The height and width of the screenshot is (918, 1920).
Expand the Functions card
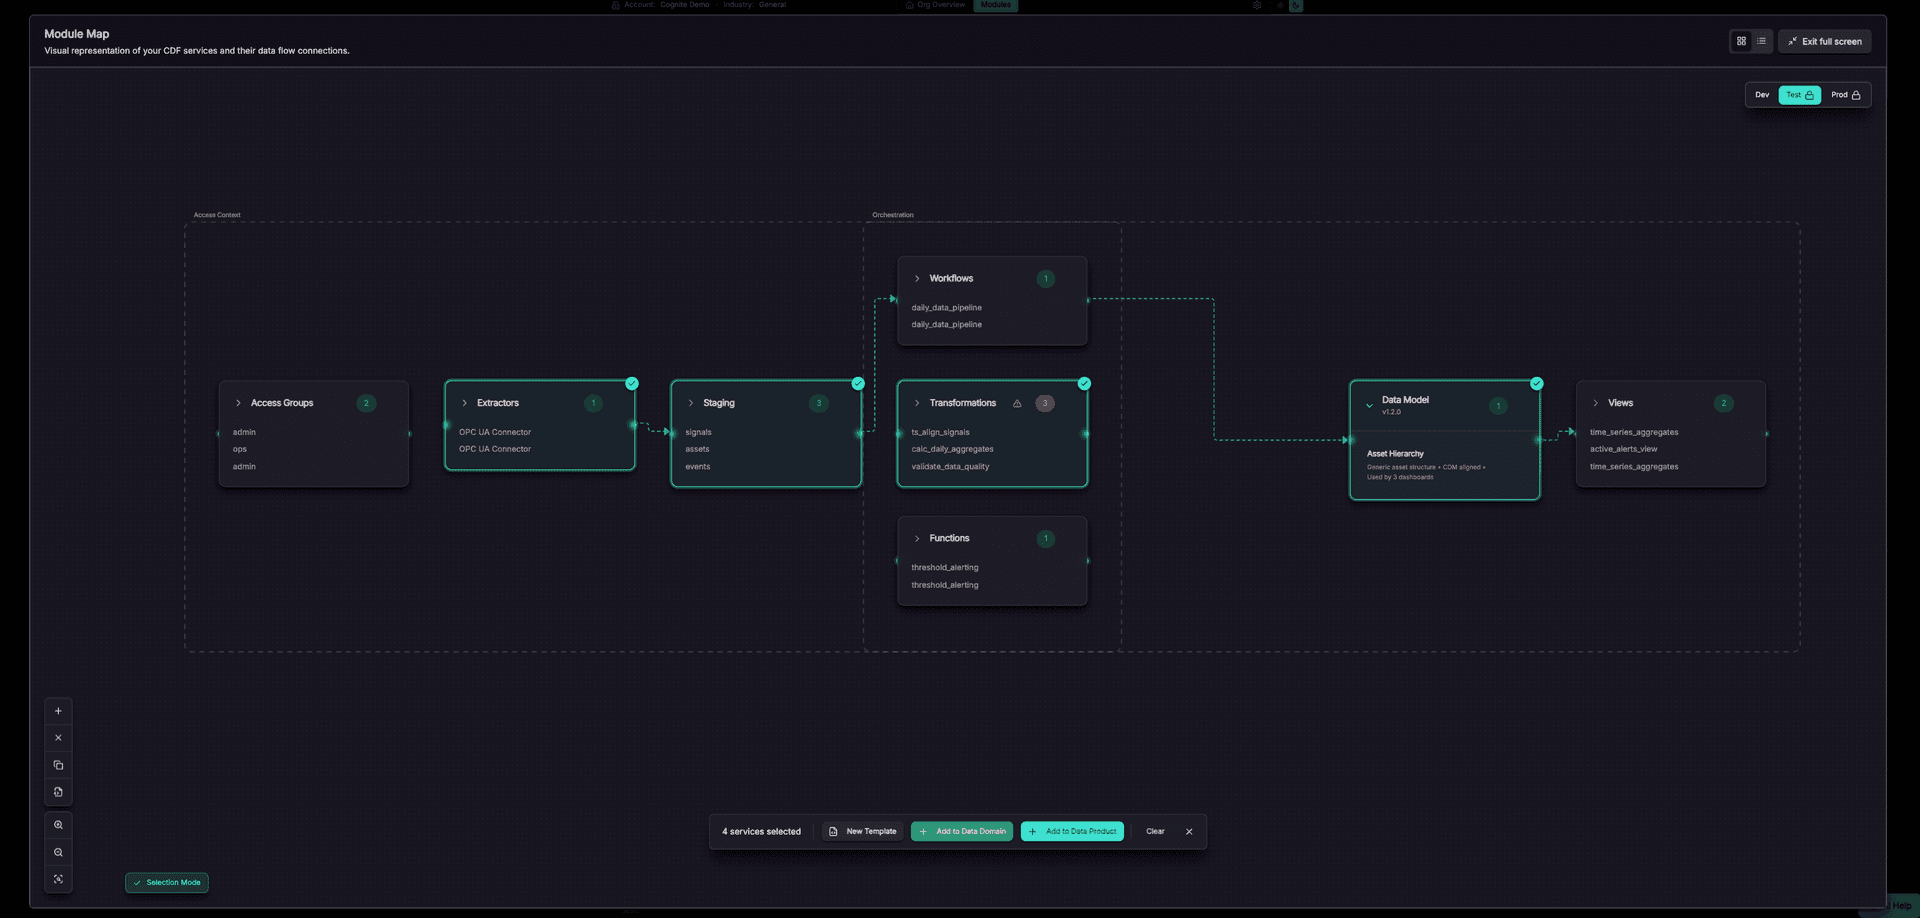pos(917,538)
